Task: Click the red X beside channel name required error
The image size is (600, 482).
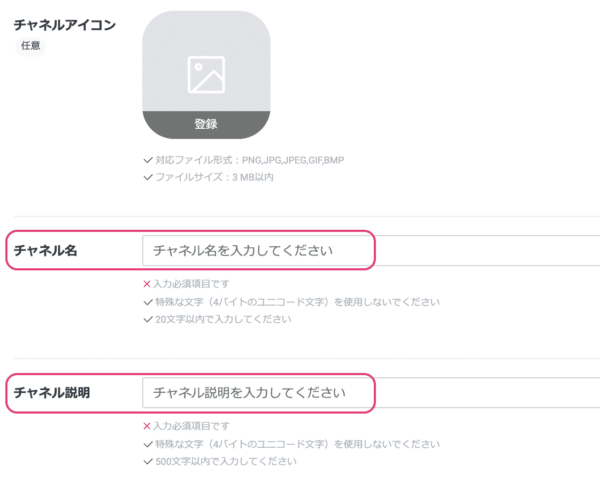Action: coord(147,284)
